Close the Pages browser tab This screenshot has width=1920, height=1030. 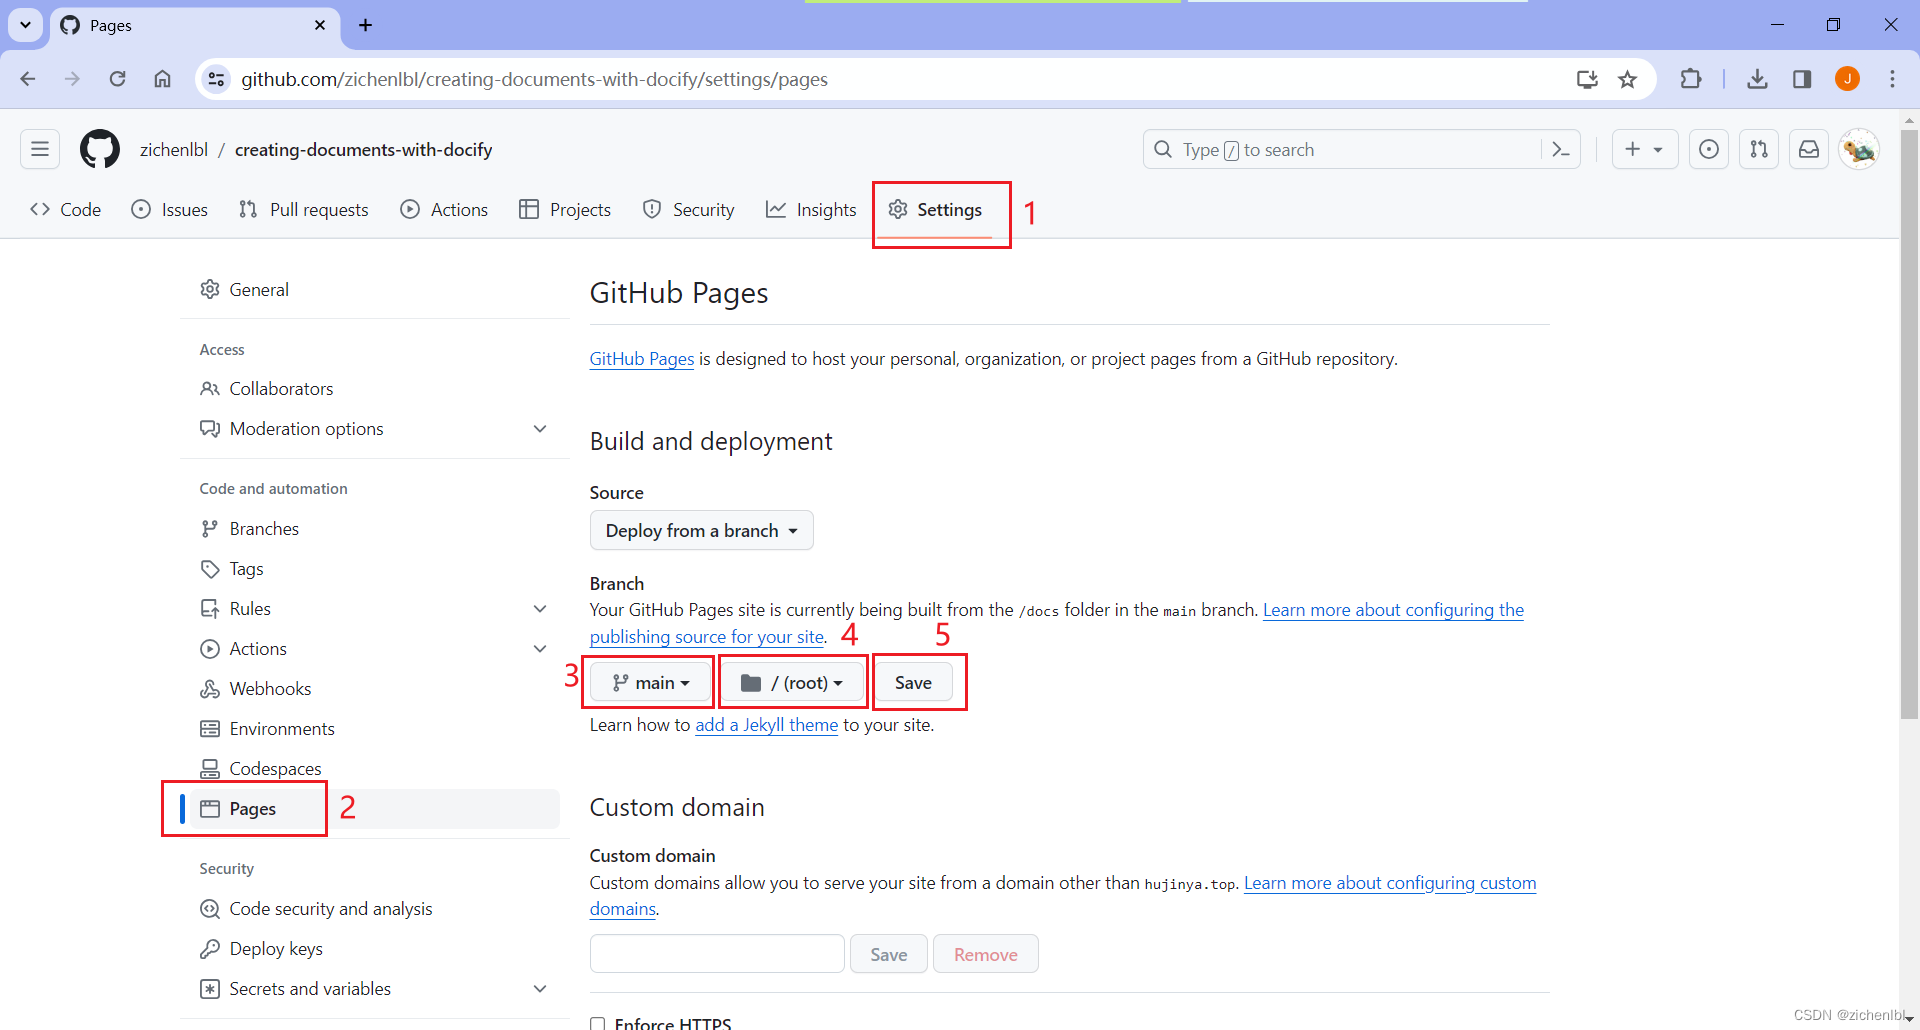pyautogui.click(x=320, y=25)
